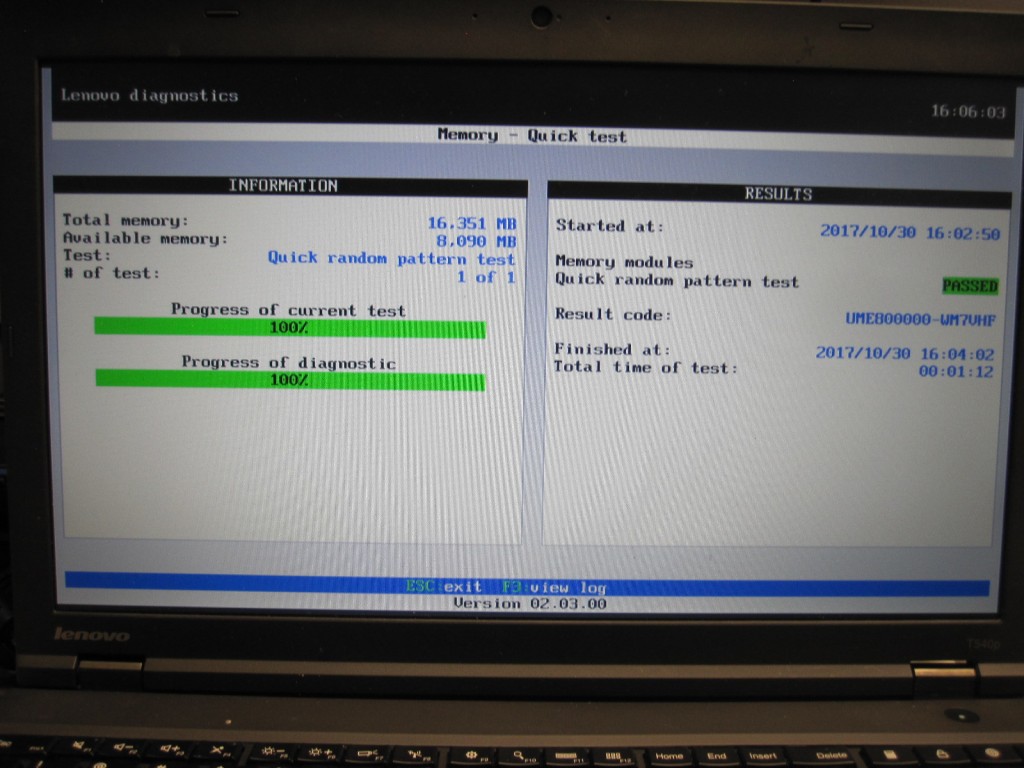Select total test time 00:01:12
1024x768 pixels.
point(955,371)
